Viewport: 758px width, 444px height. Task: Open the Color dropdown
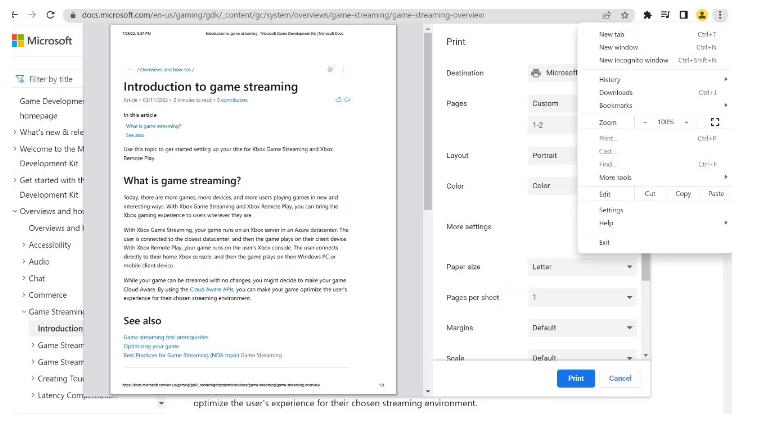[554, 186]
